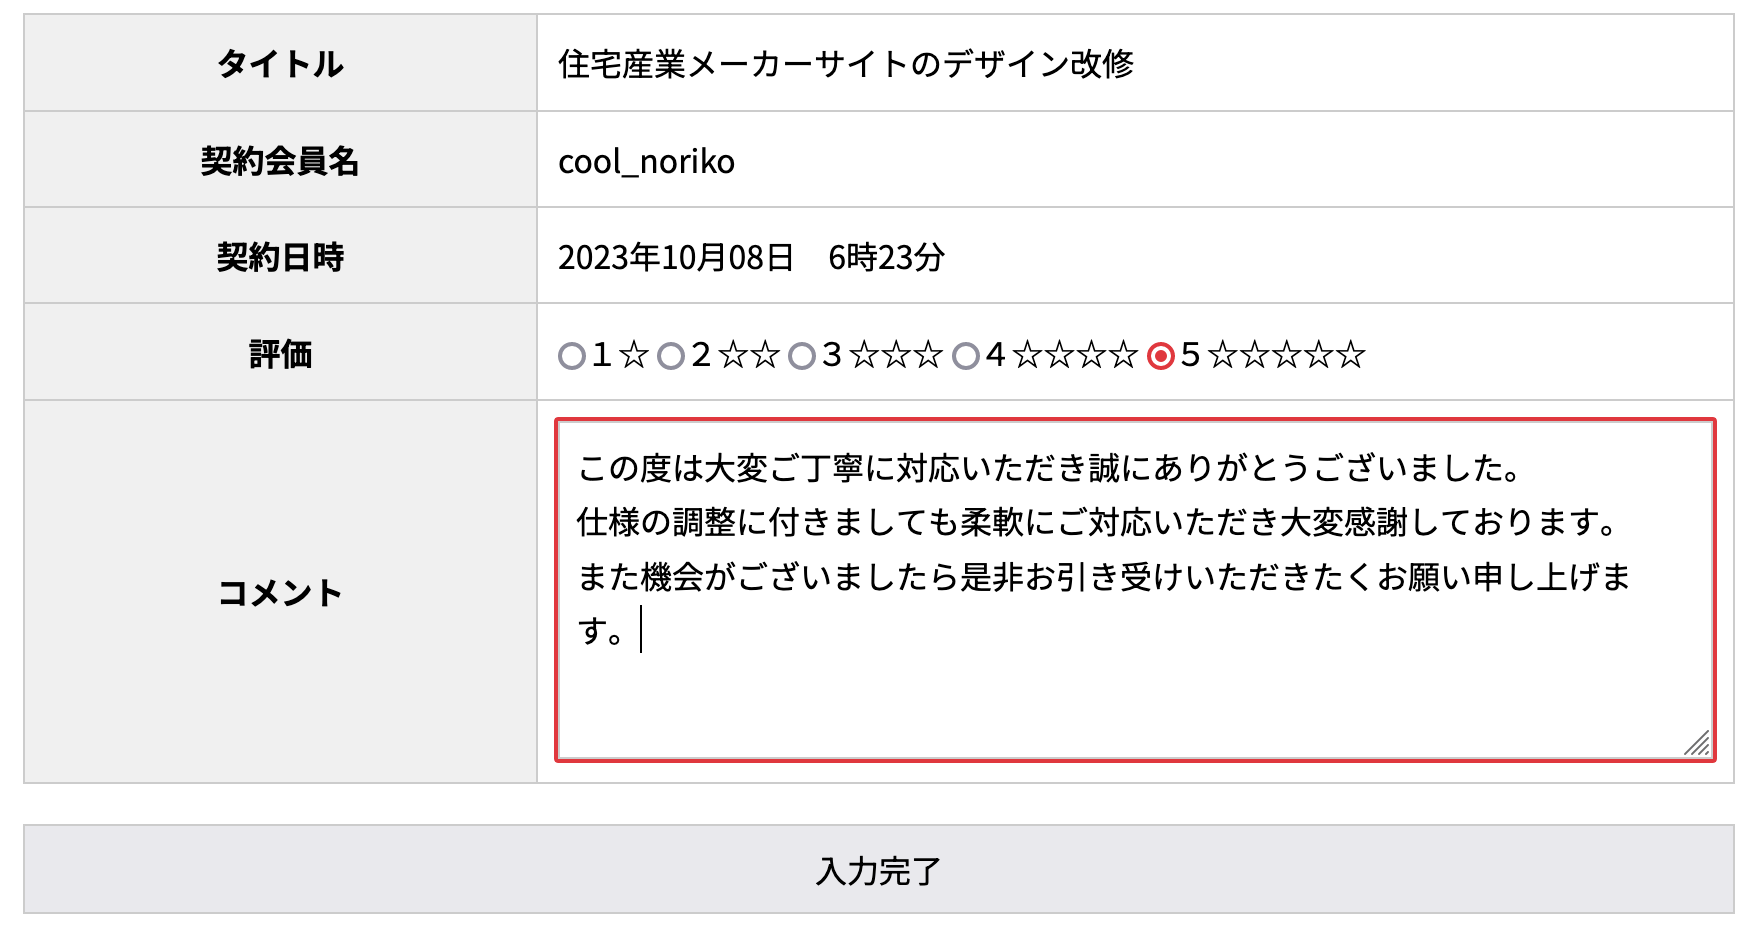Click the contract date 2023年10月08日
1752x932 pixels.
click(675, 258)
